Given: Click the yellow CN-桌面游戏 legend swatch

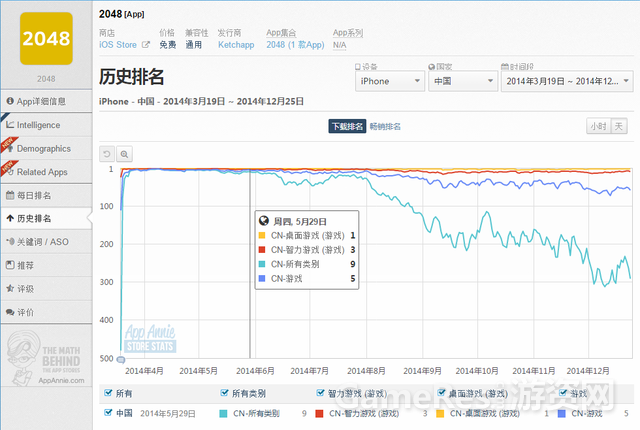Looking at the screenshot, I should click(440, 414).
